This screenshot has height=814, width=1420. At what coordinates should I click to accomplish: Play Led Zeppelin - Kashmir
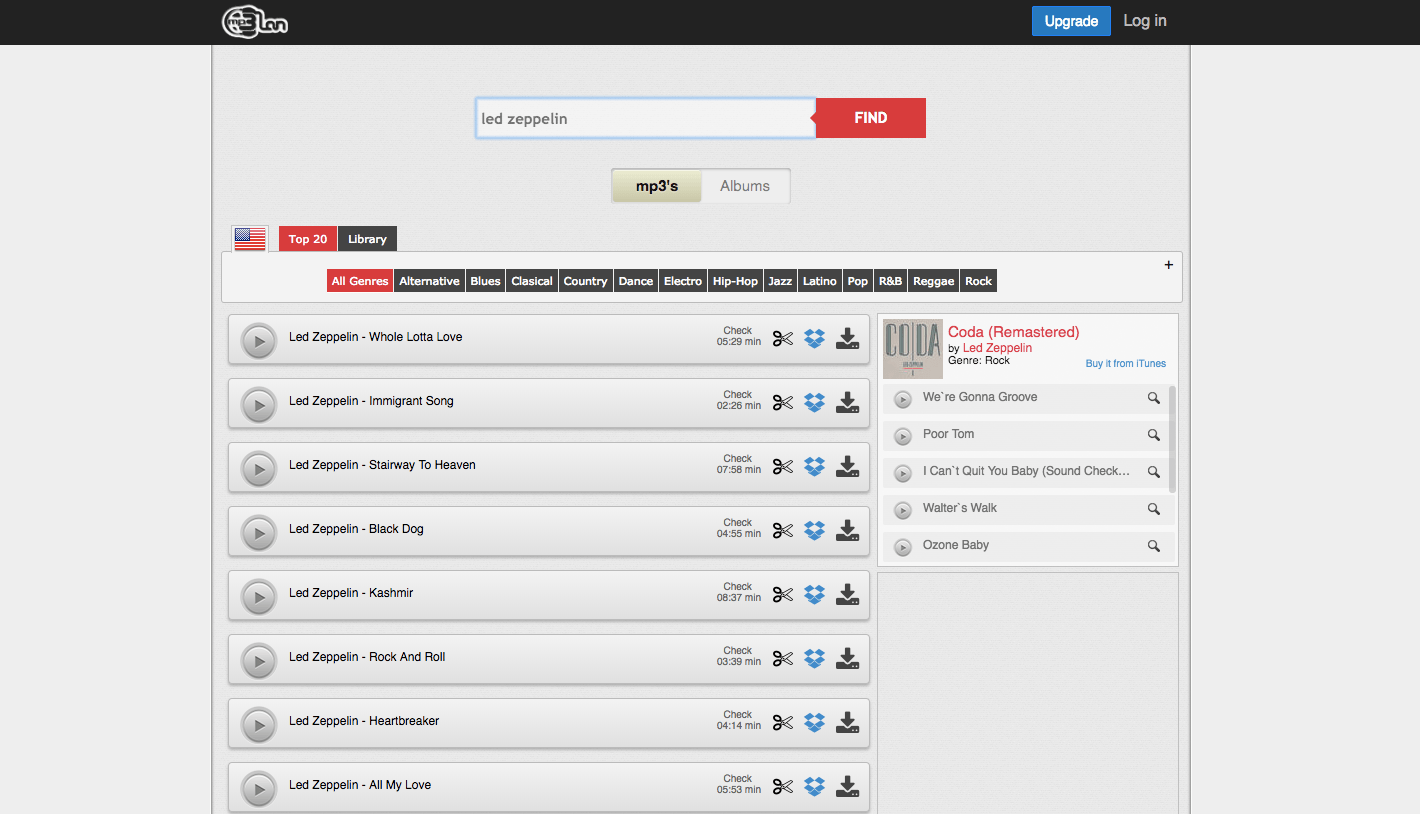[x=259, y=597]
